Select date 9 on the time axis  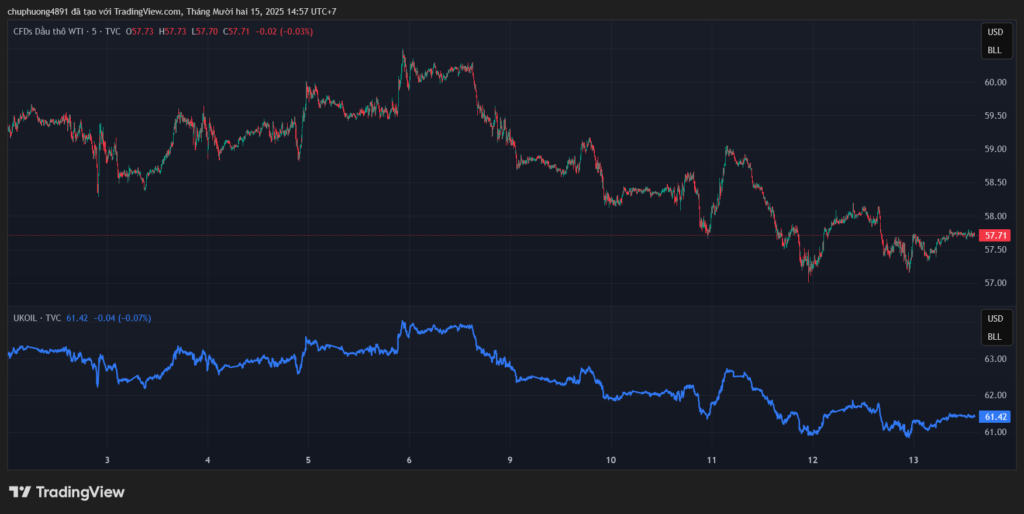point(510,460)
